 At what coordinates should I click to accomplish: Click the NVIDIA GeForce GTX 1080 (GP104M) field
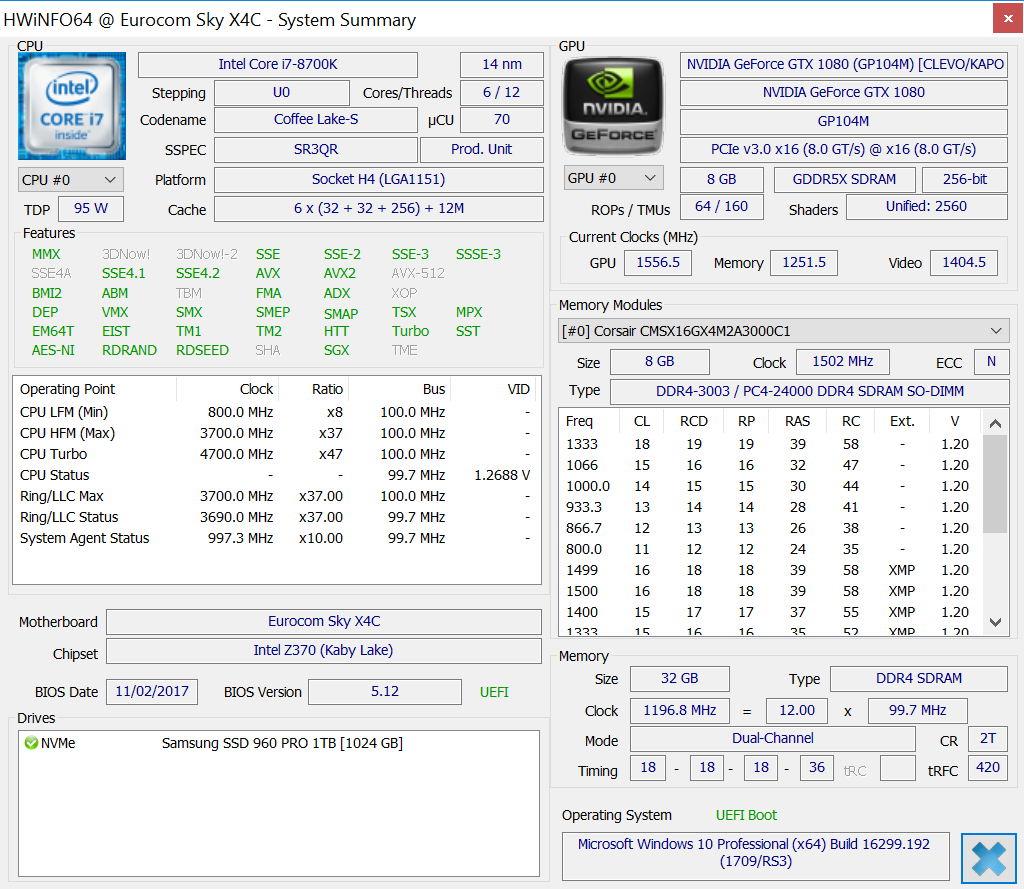(844, 65)
